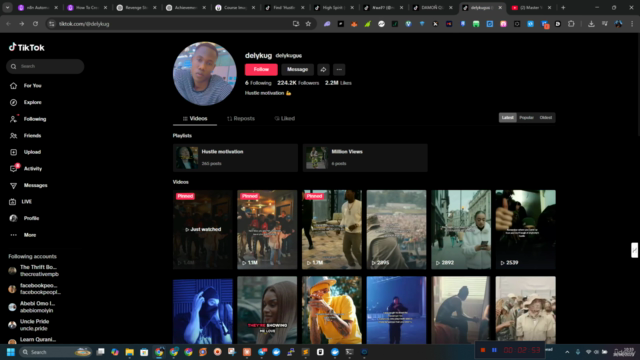The image size is (640, 360).
Task: Focus the TikTok search field
Action: click(x=45, y=66)
